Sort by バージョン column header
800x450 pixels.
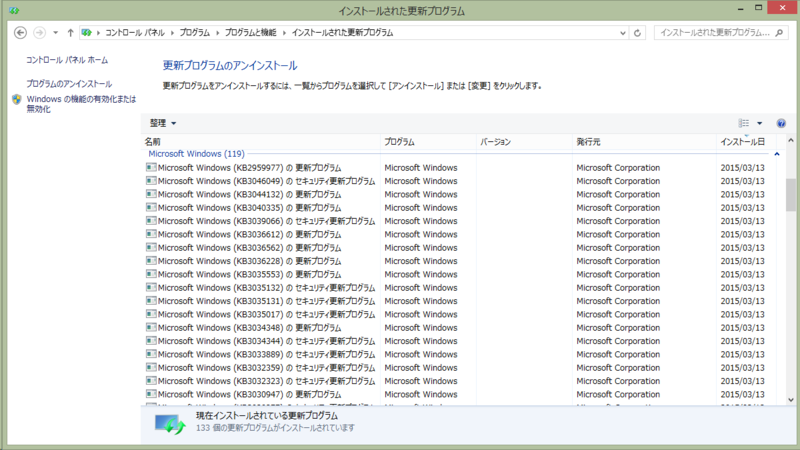click(x=524, y=141)
